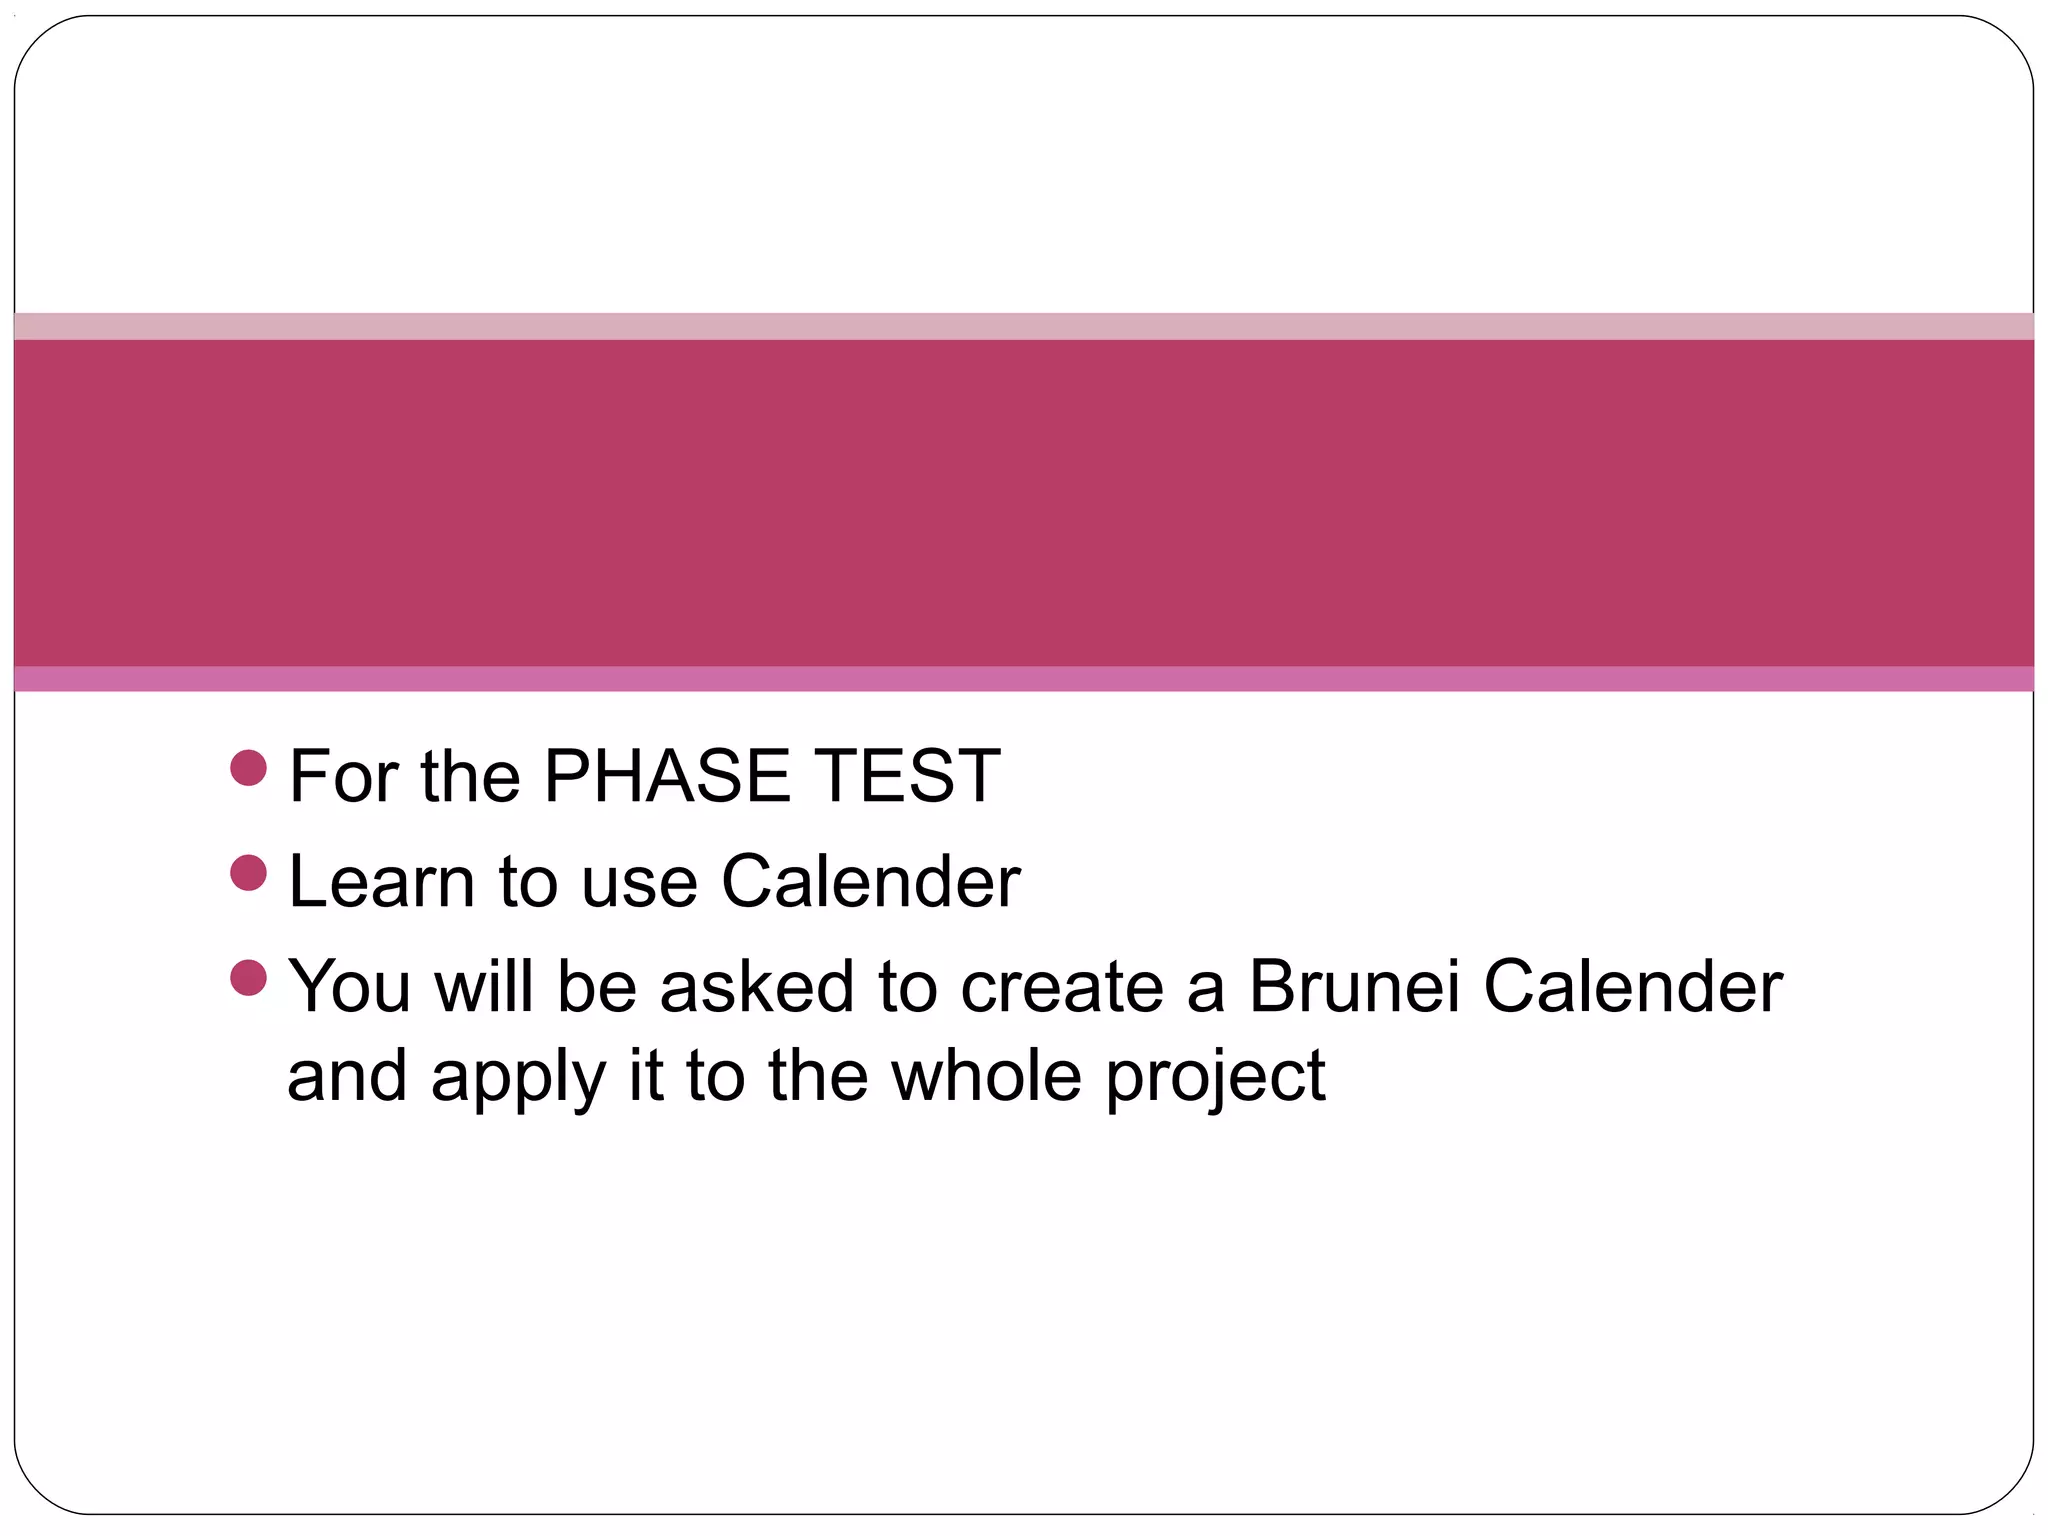Click "Calender" in the "Learn to use" line
The height and width of the screenshot is (1536, 2048).
pyautogui.click(x=870, y=882)
